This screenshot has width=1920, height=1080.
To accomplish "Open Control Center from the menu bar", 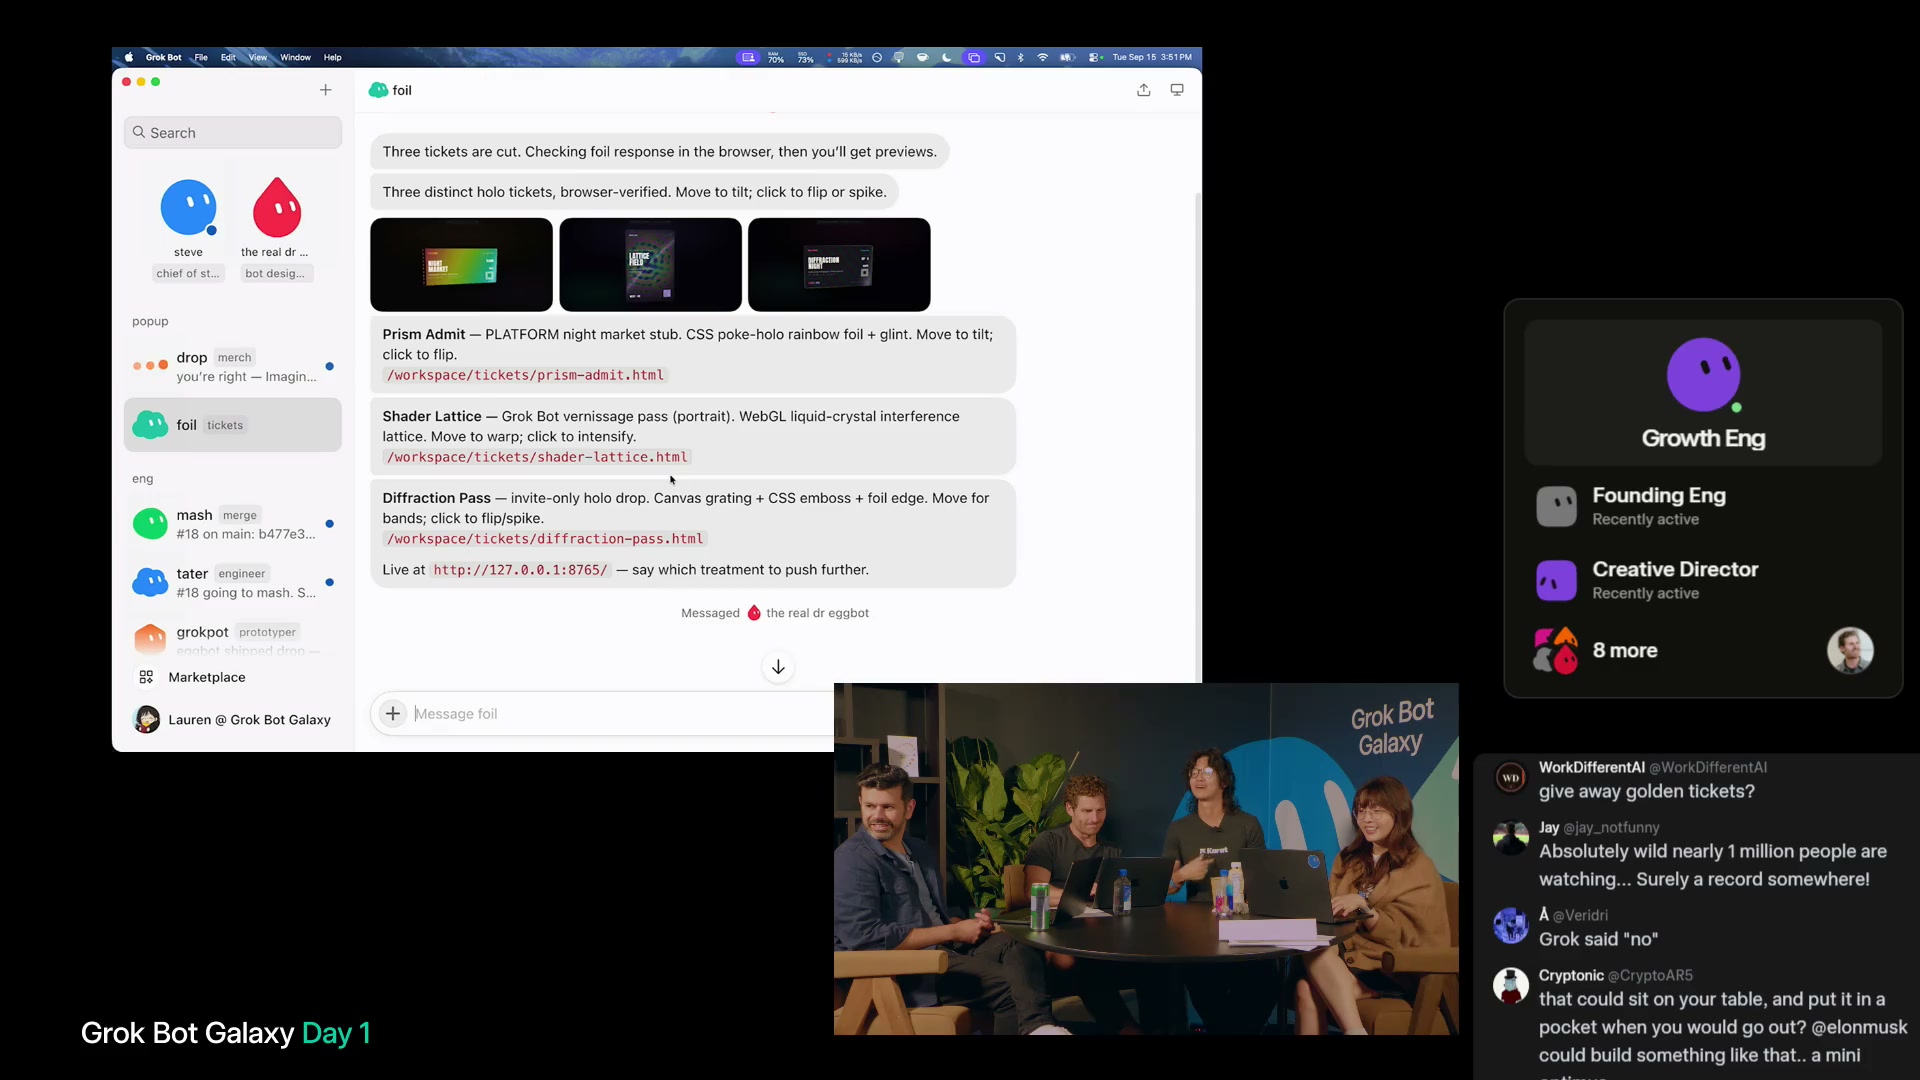I will (x=1095, y=58).
